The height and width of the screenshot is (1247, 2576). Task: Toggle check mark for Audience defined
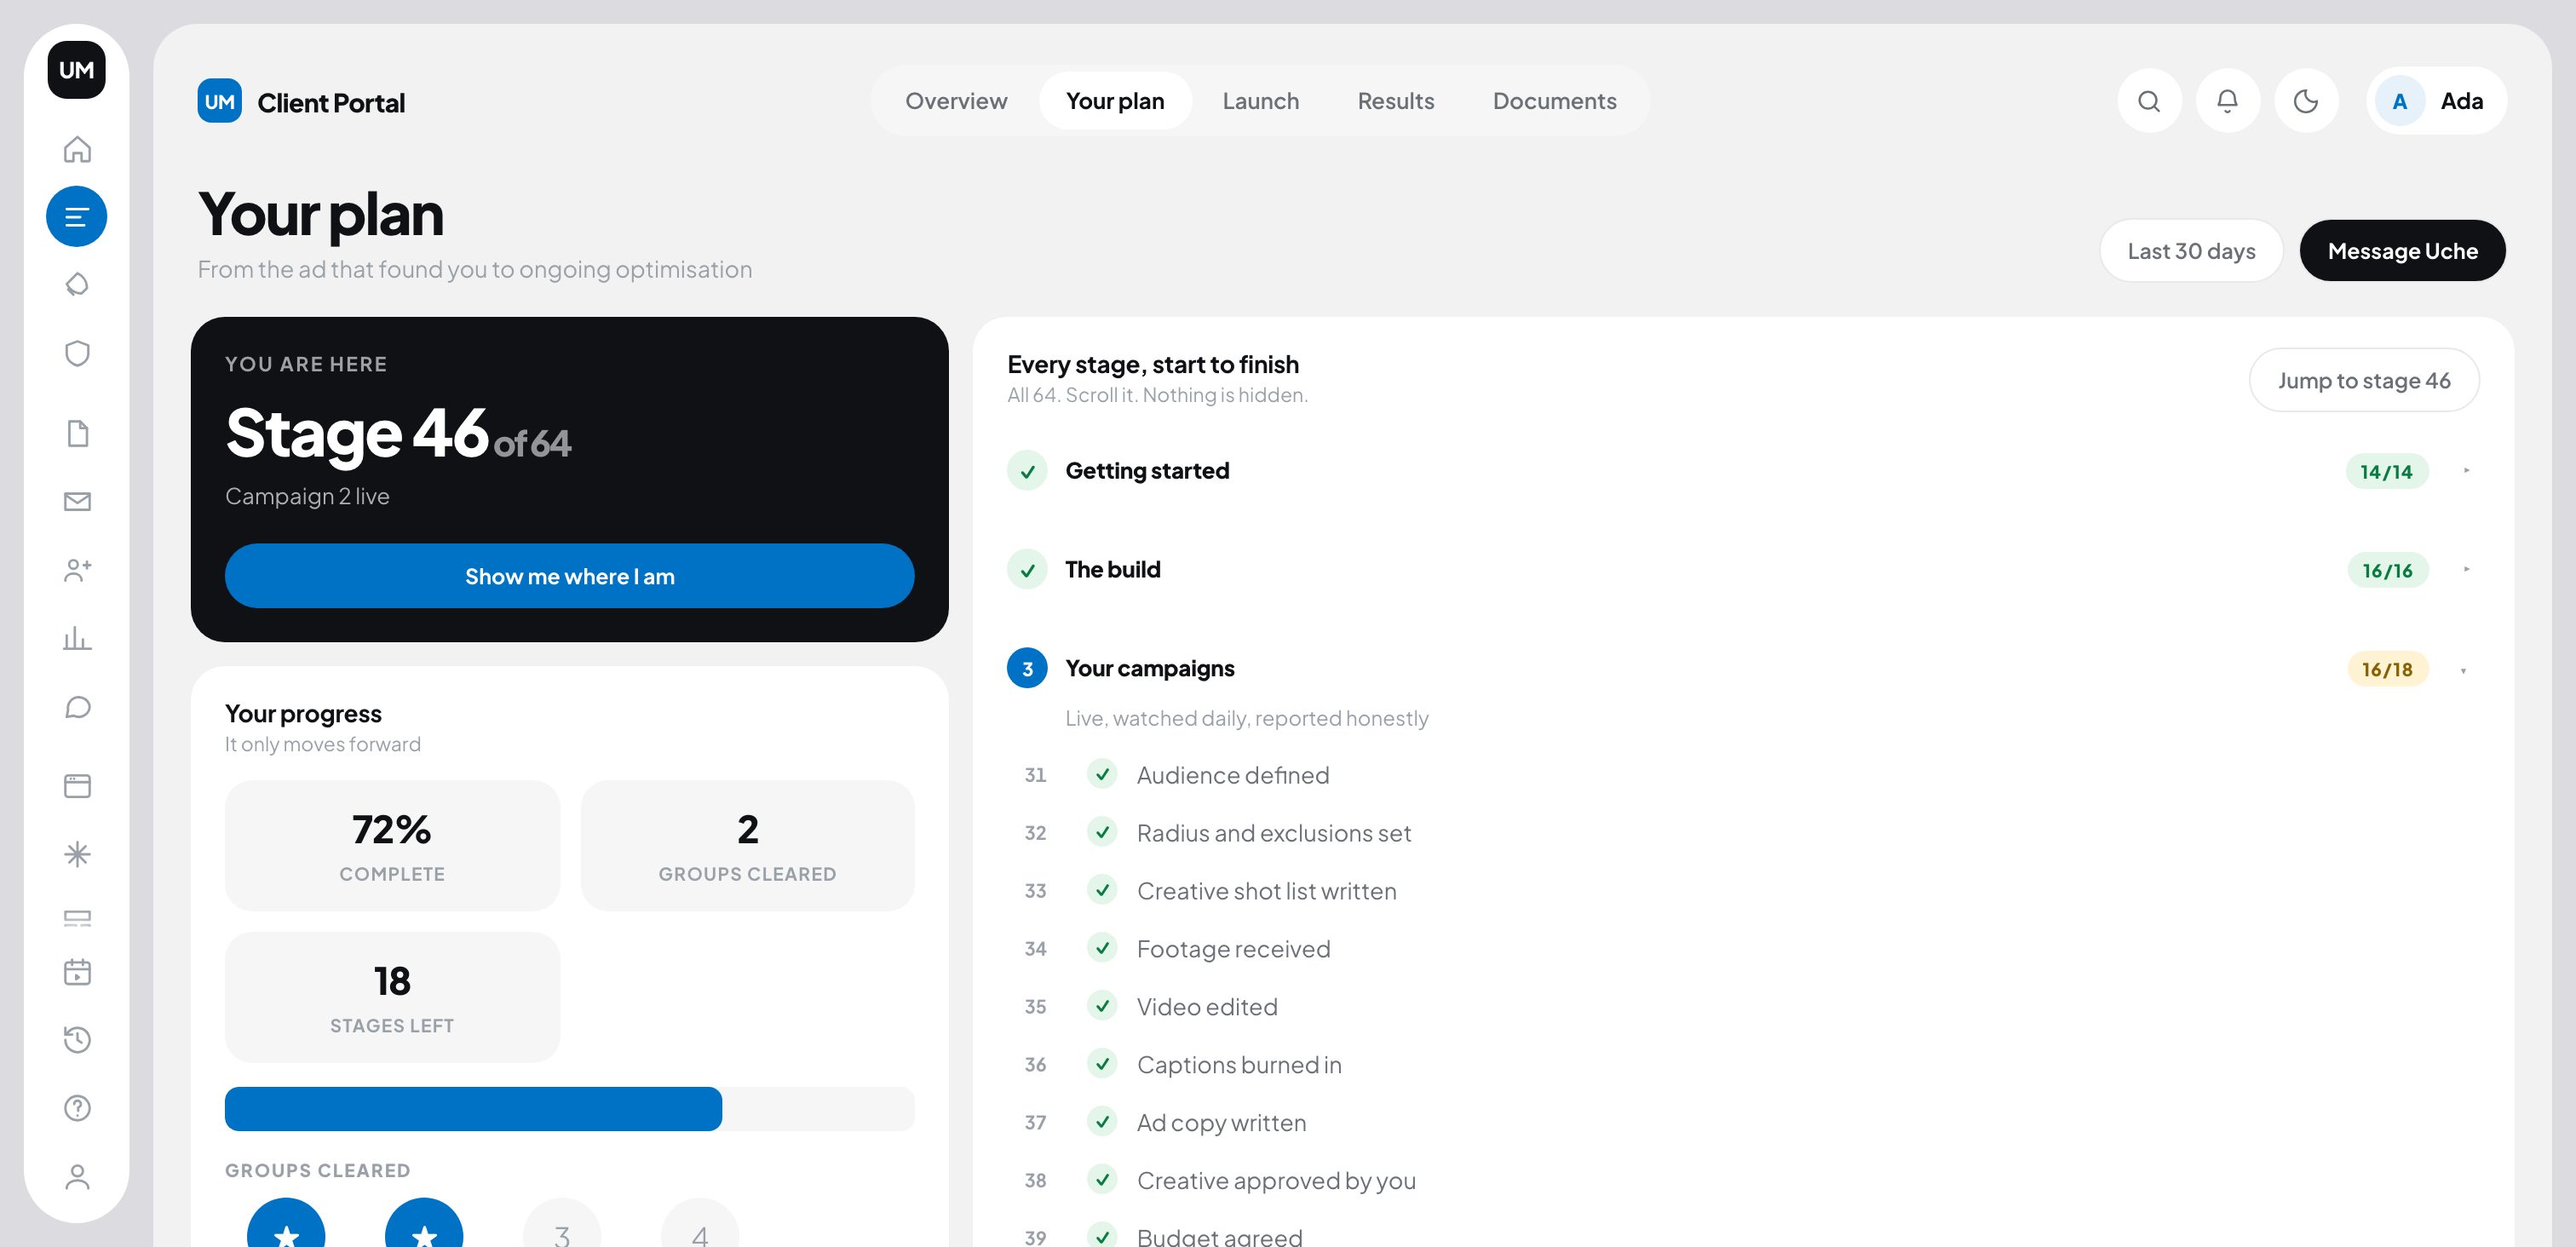click(x=1102, y=774)
